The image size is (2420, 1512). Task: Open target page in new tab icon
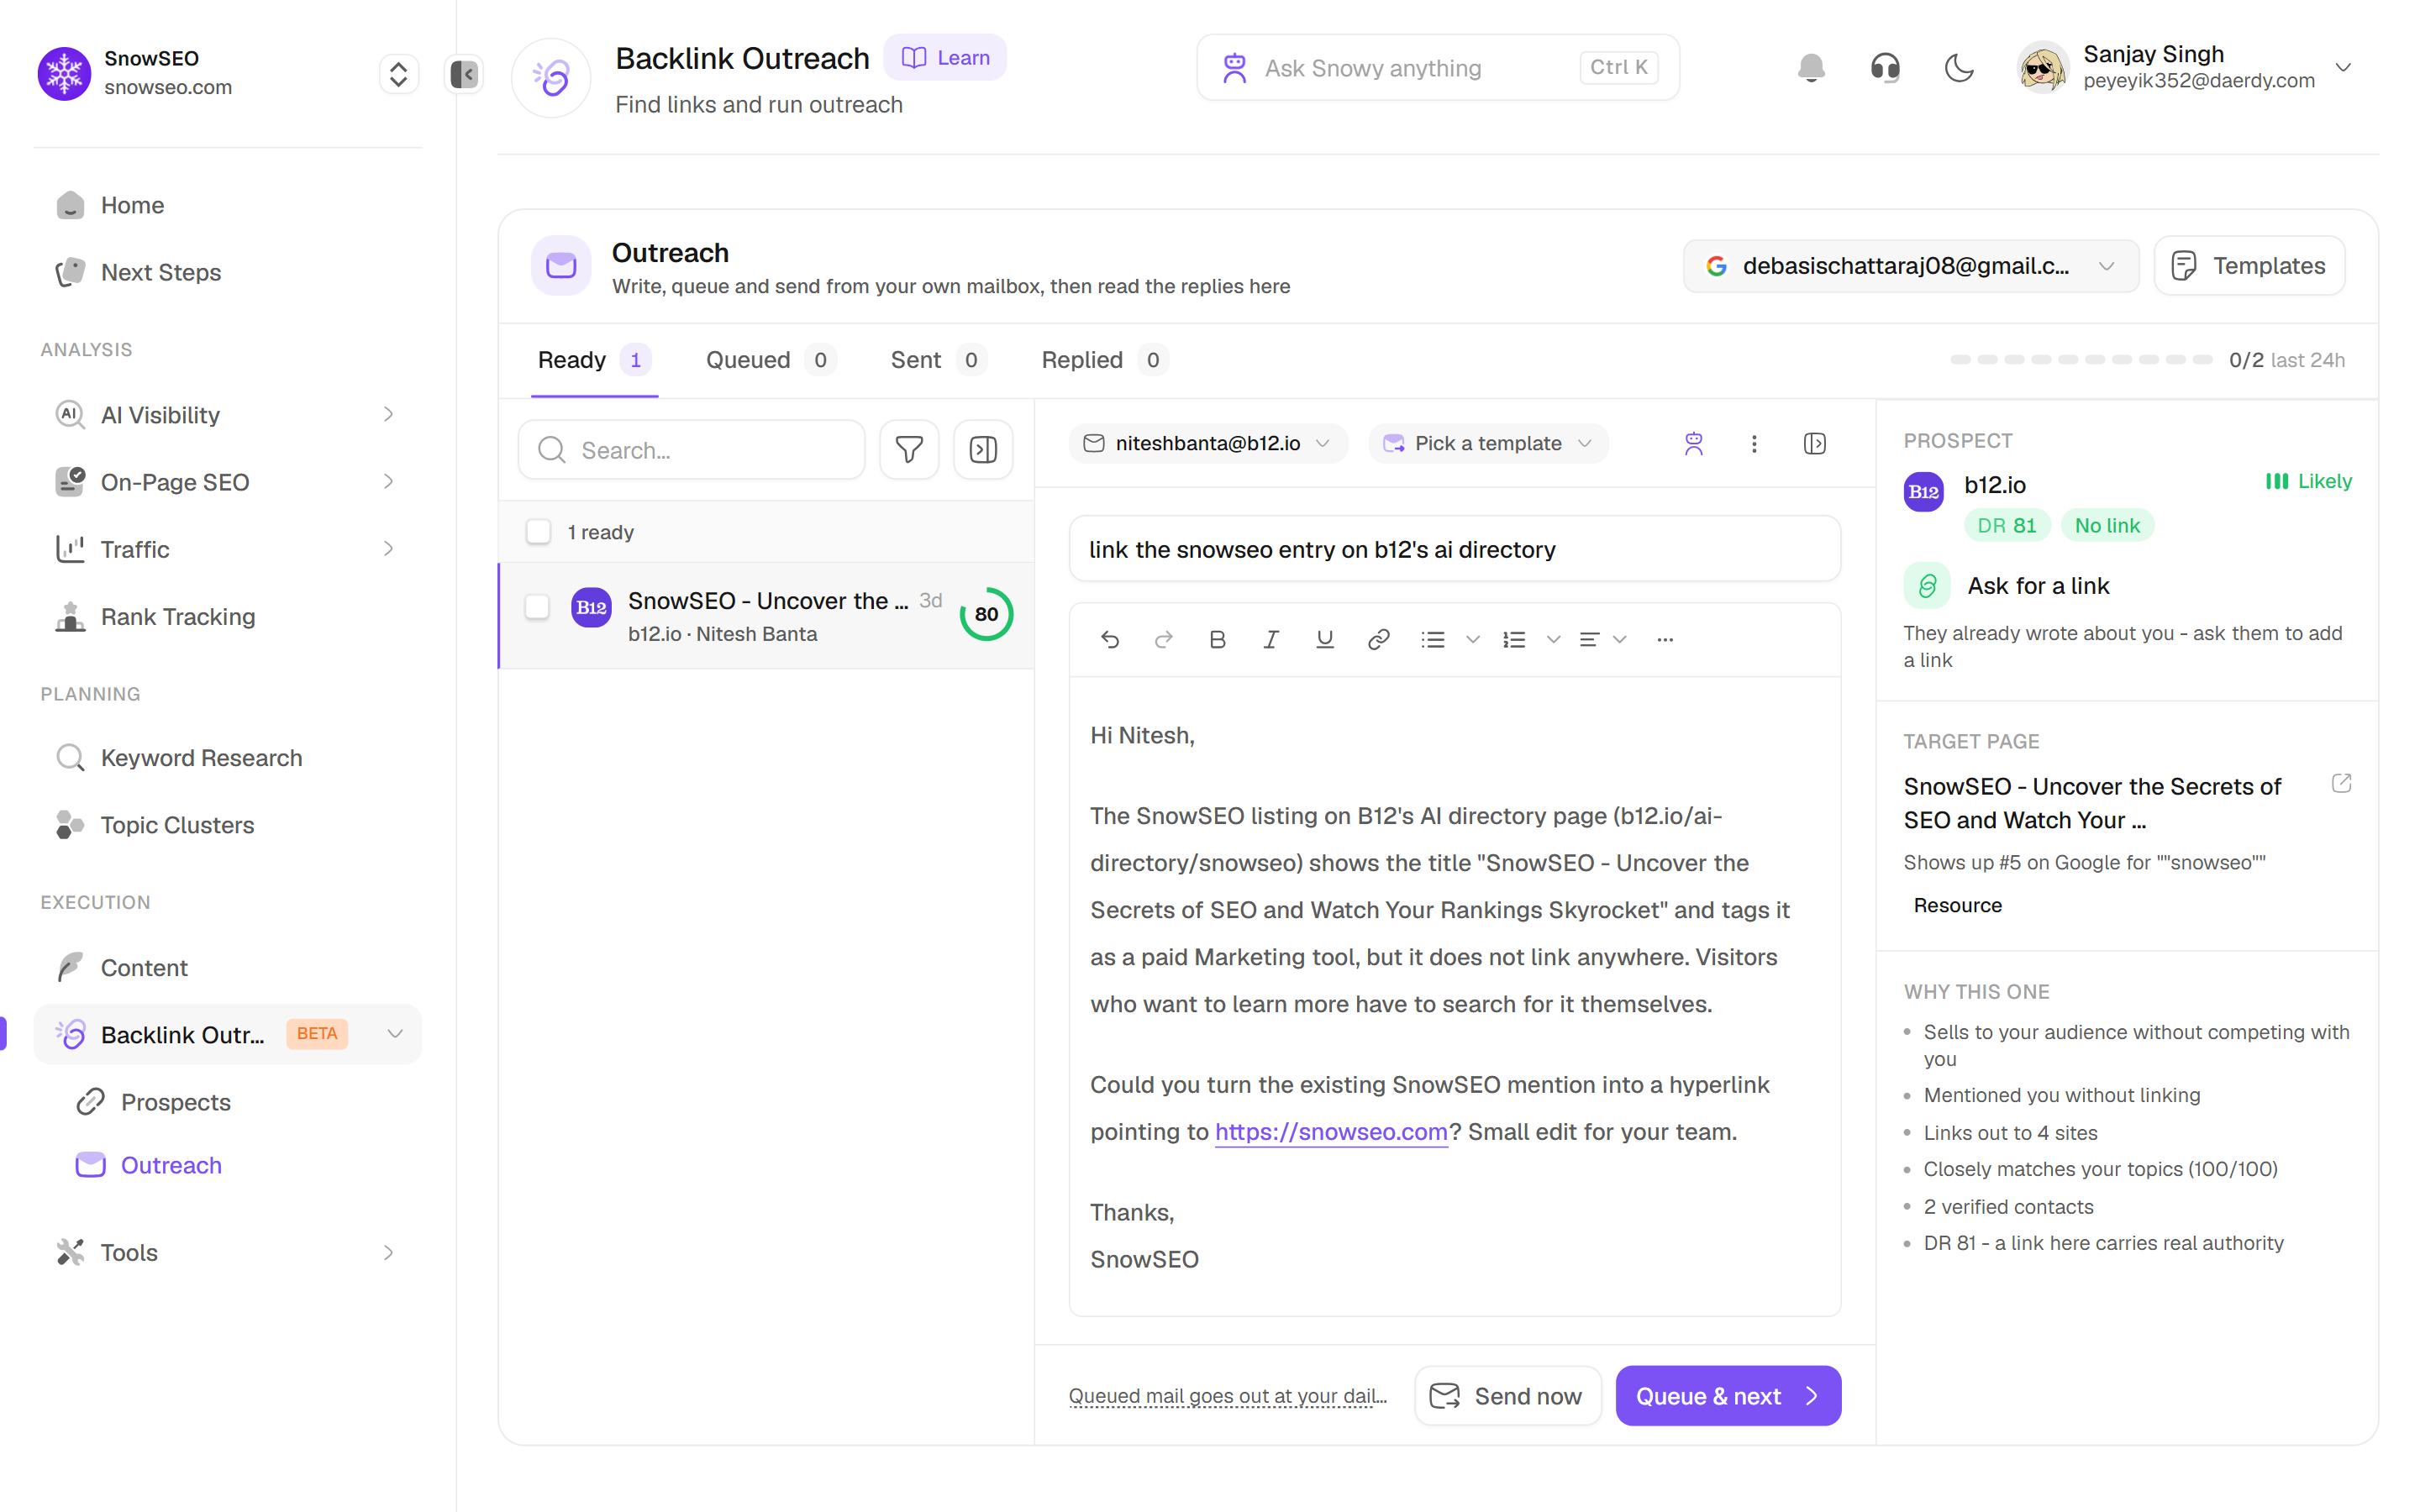point(2341,783)
